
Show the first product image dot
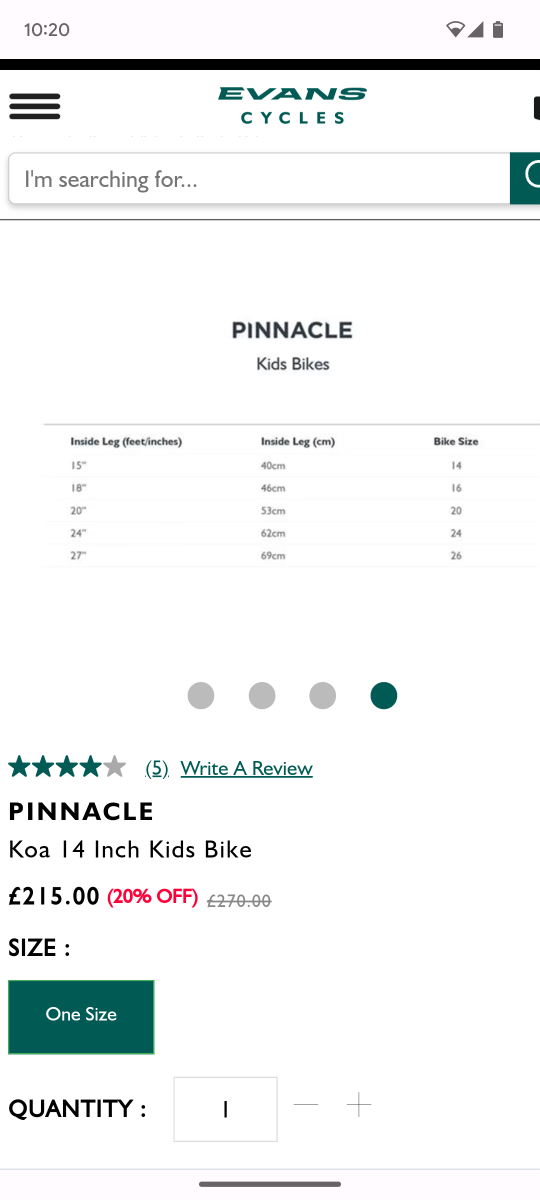click(201, 695)
